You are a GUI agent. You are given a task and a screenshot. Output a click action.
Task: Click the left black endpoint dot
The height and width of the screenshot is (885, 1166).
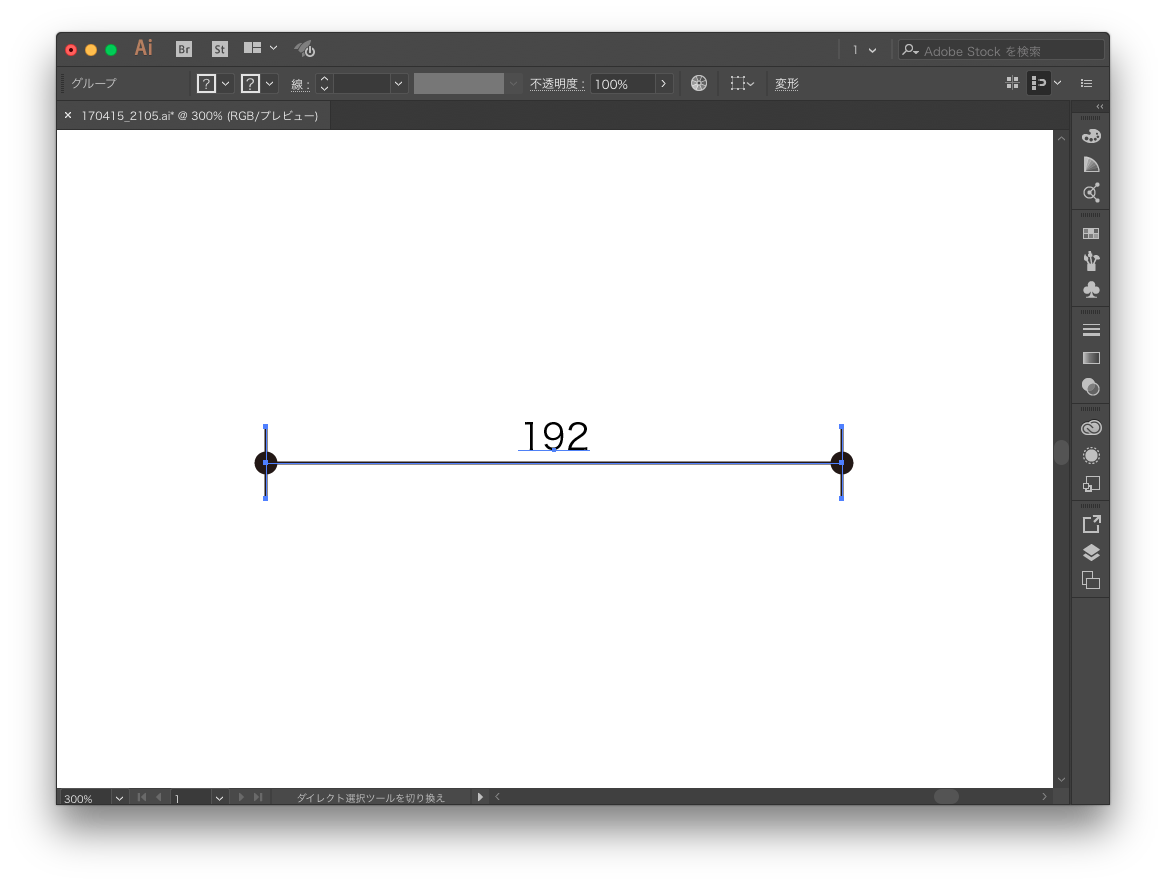(265, 463)
